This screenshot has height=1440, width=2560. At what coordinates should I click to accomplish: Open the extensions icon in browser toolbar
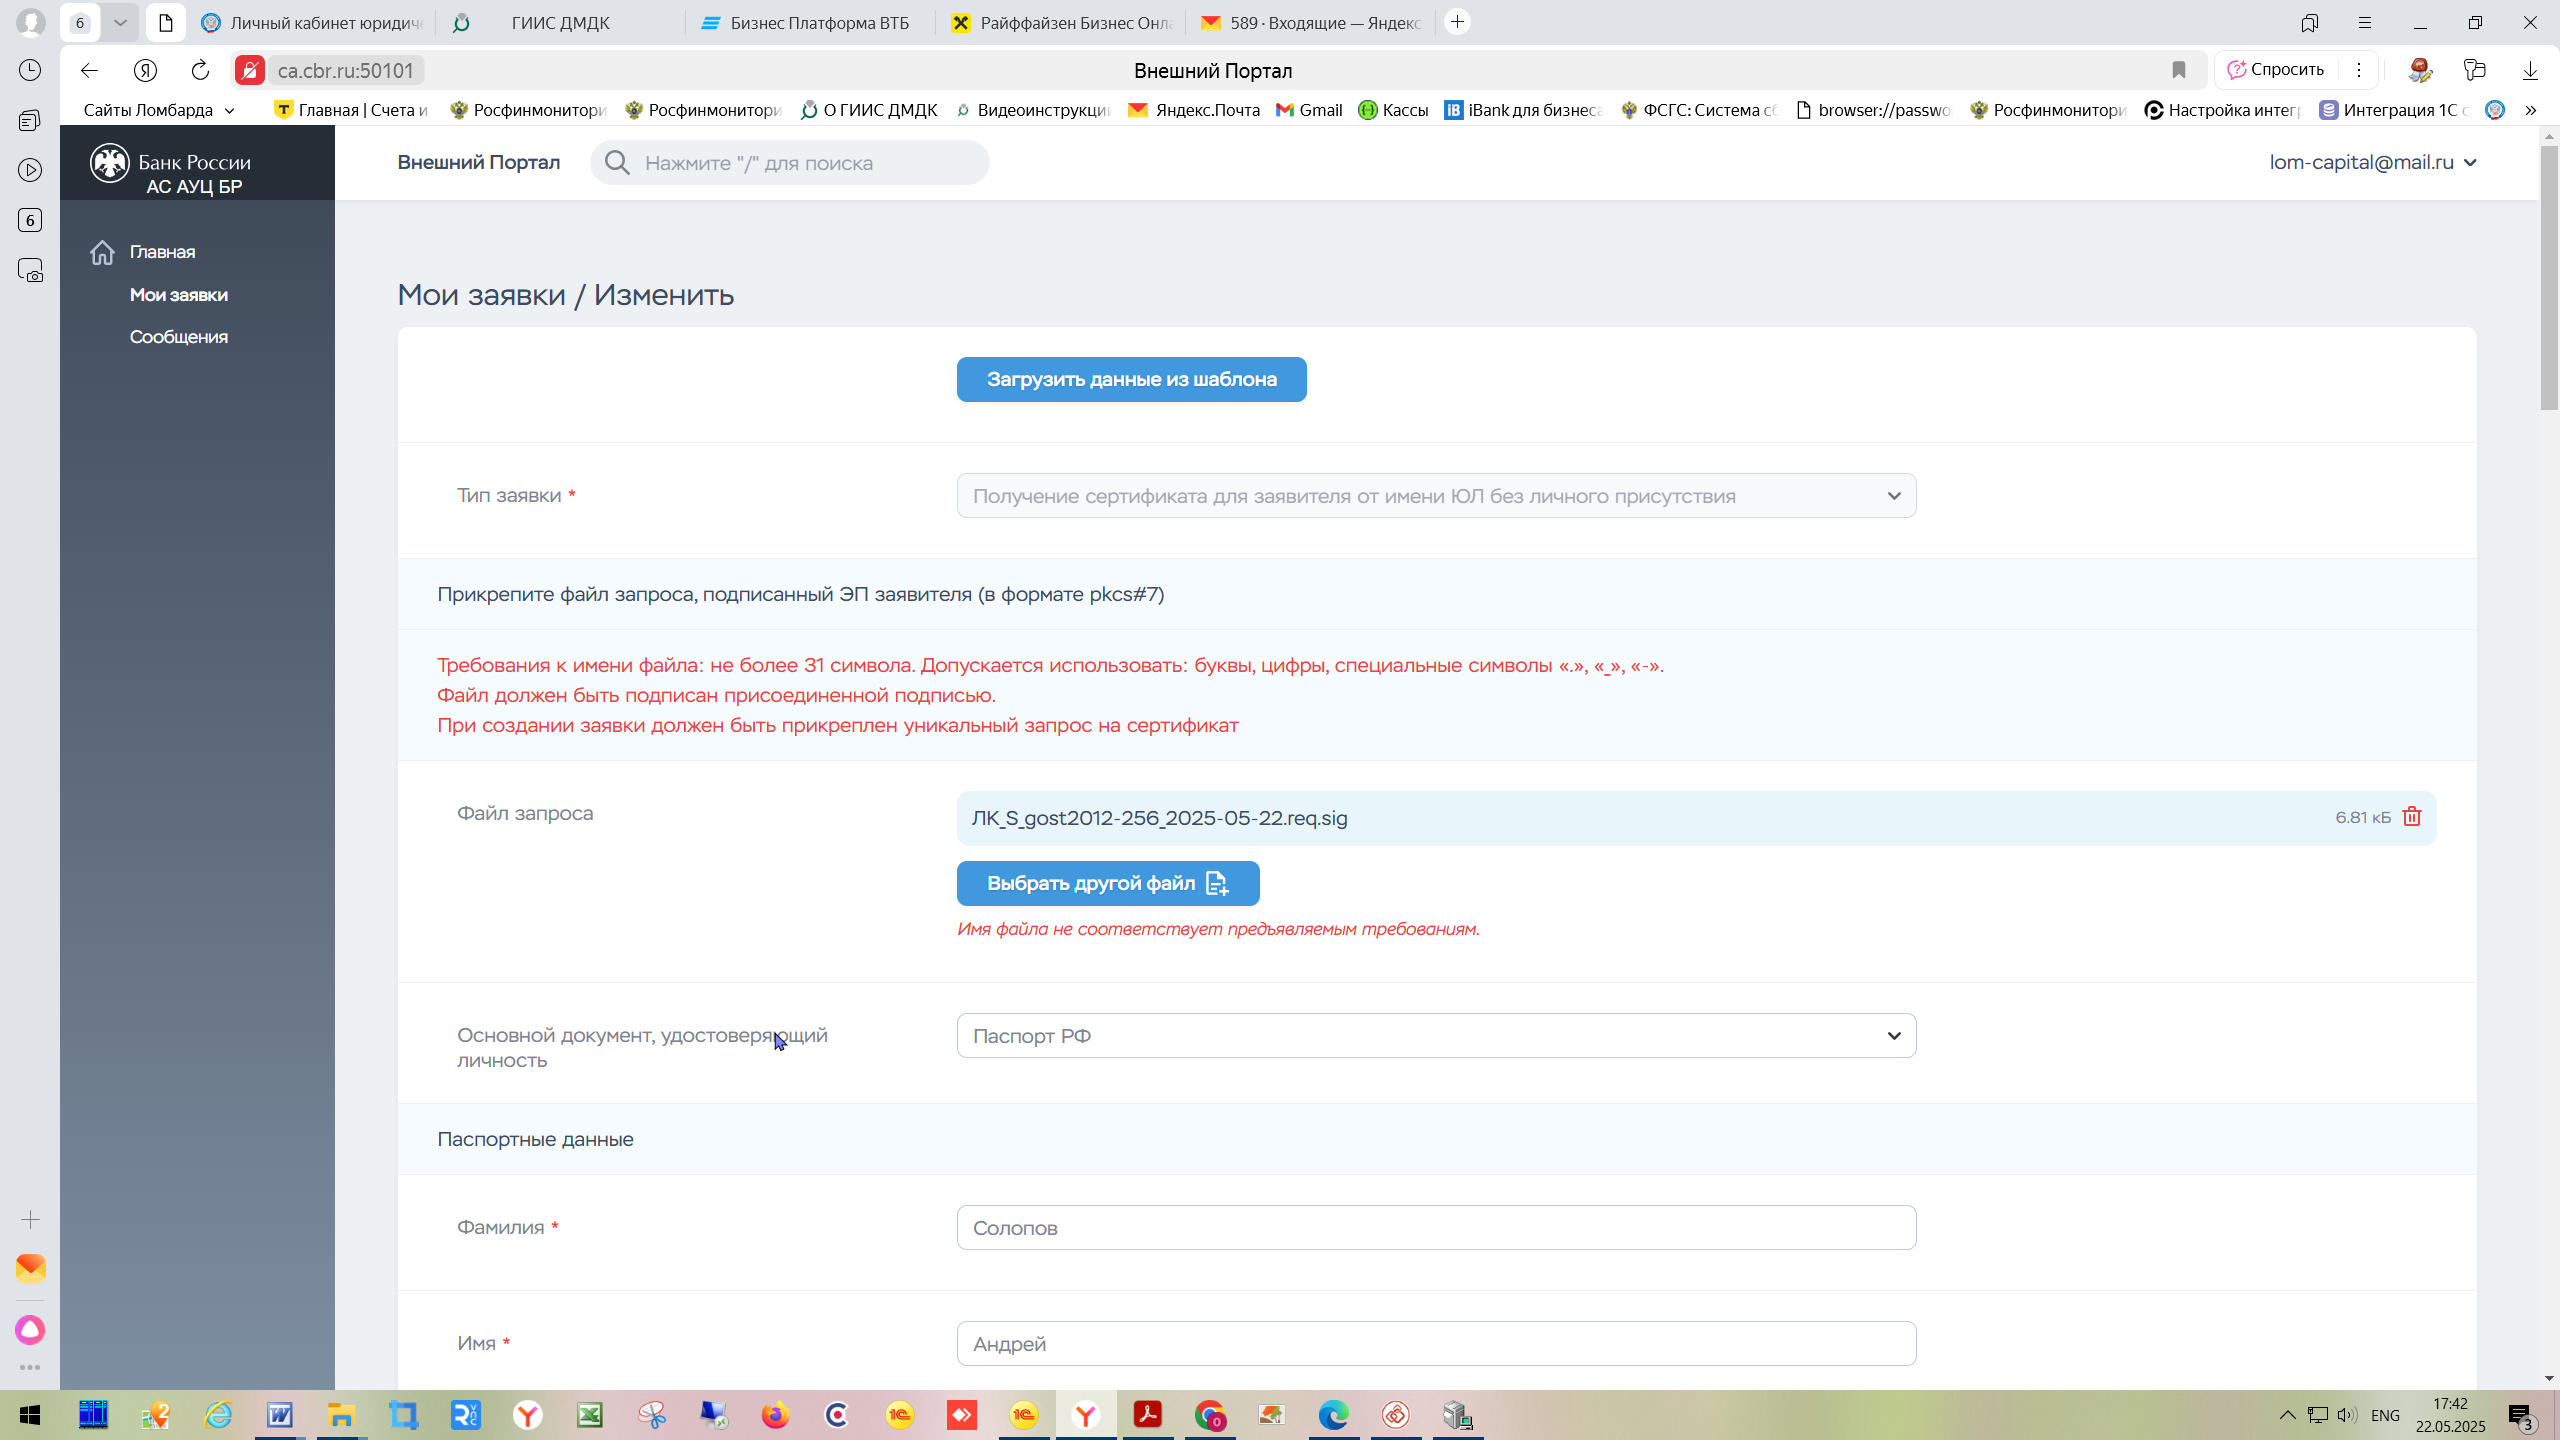point(2475,70)
